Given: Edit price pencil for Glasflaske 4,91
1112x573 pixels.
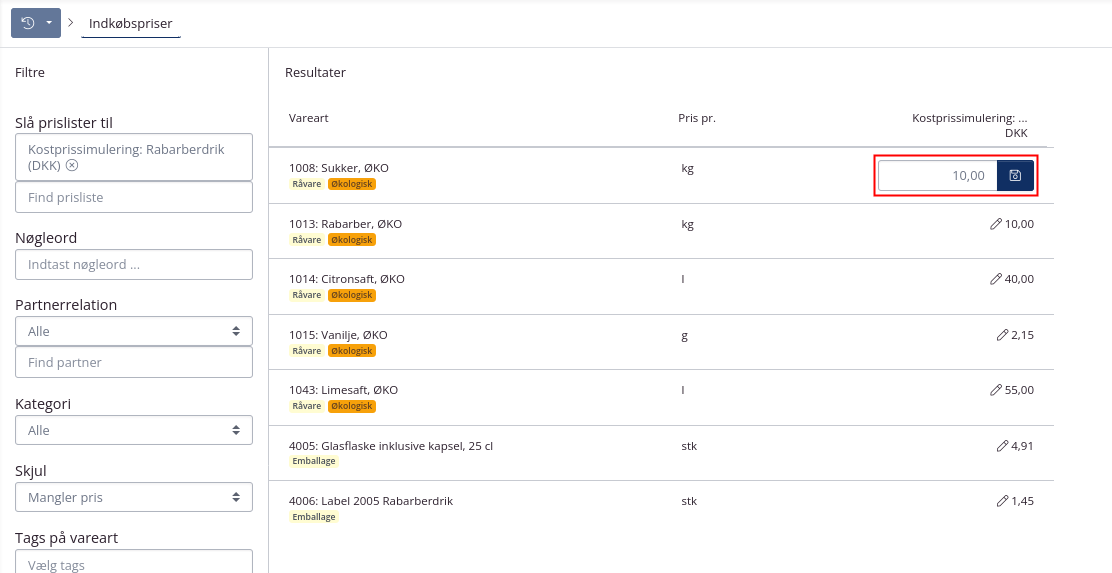Looking at the screenshot, I should (1002, 446).
